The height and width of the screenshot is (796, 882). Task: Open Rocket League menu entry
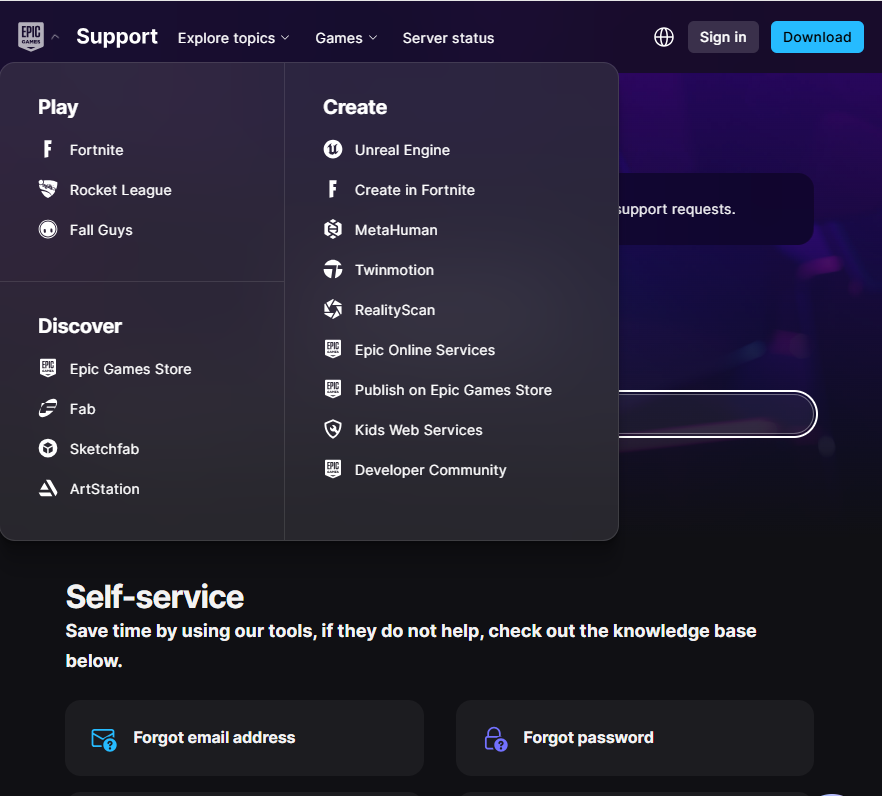click(120, 190)
